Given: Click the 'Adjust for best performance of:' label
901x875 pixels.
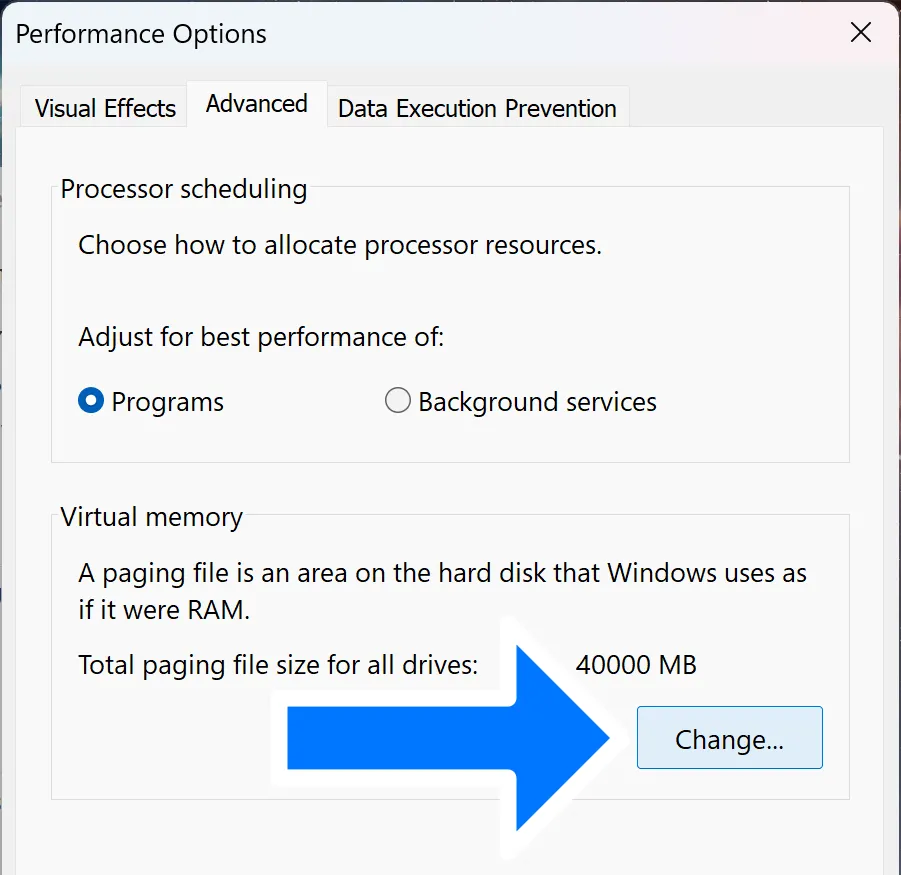Looking at the screenshot, I should pos(261,337).
